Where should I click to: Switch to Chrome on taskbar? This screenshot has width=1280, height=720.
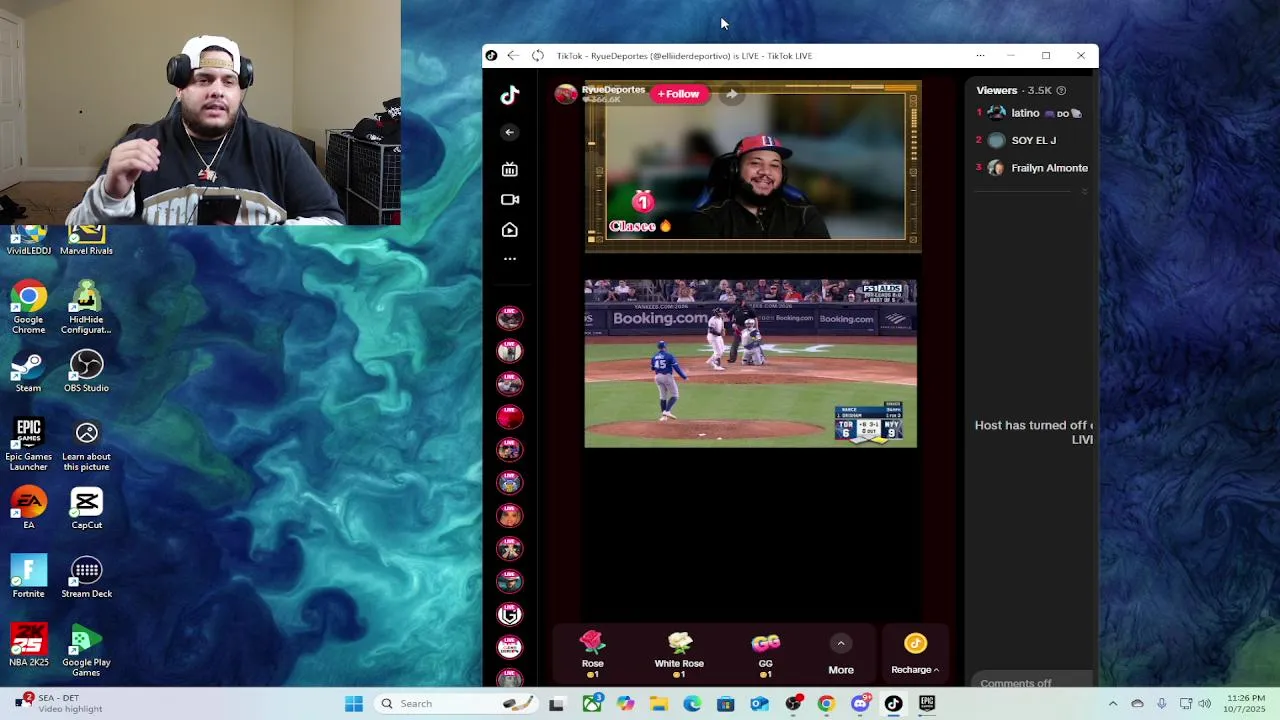826,704
